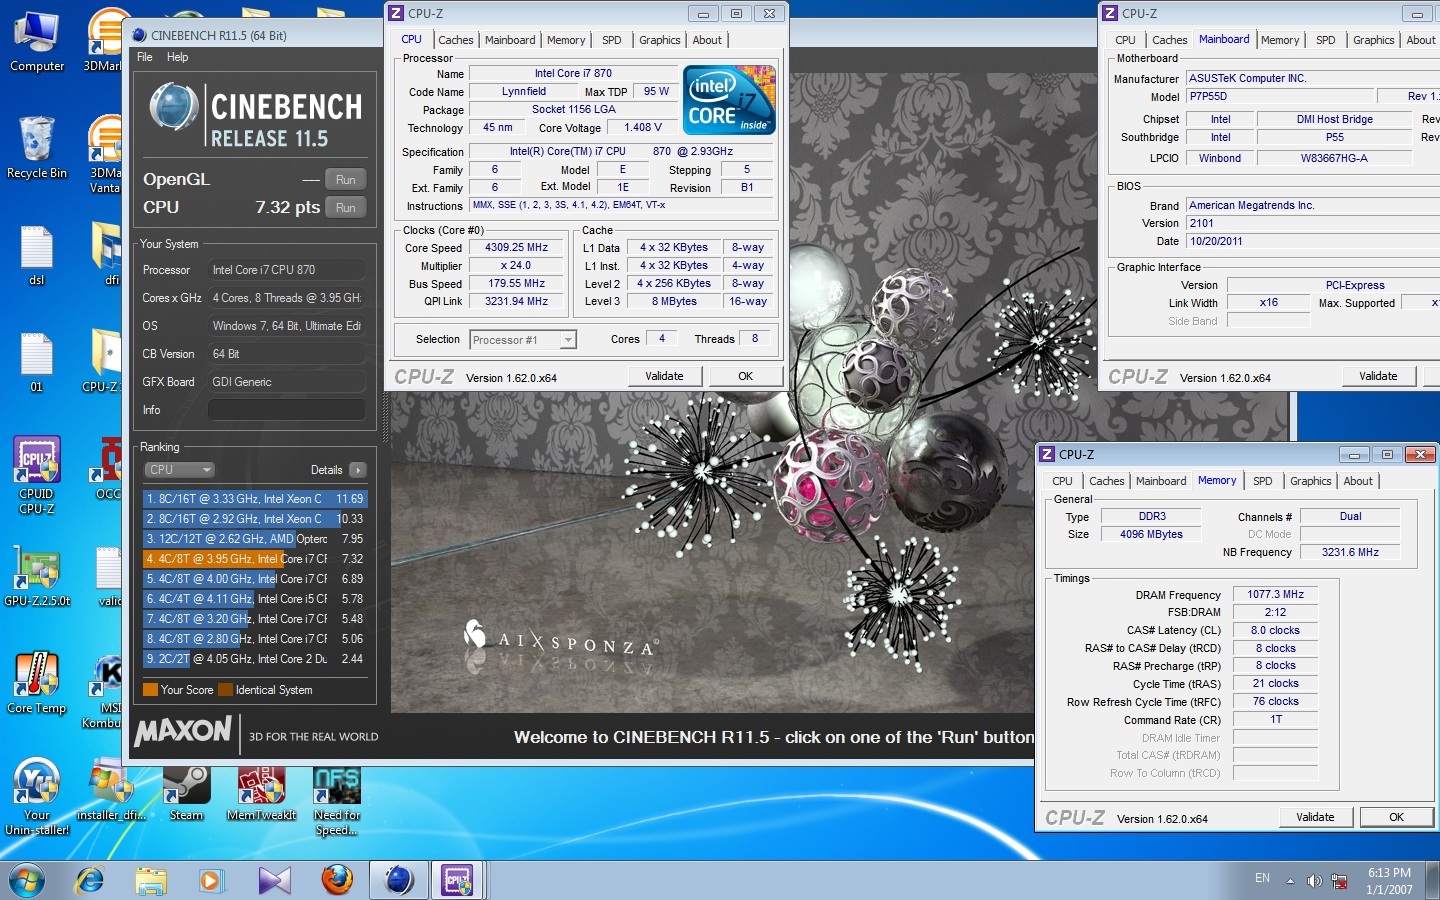Launch Steam desktop shortcut
Screen dimensions: 1440x900
tap(186, 791)
